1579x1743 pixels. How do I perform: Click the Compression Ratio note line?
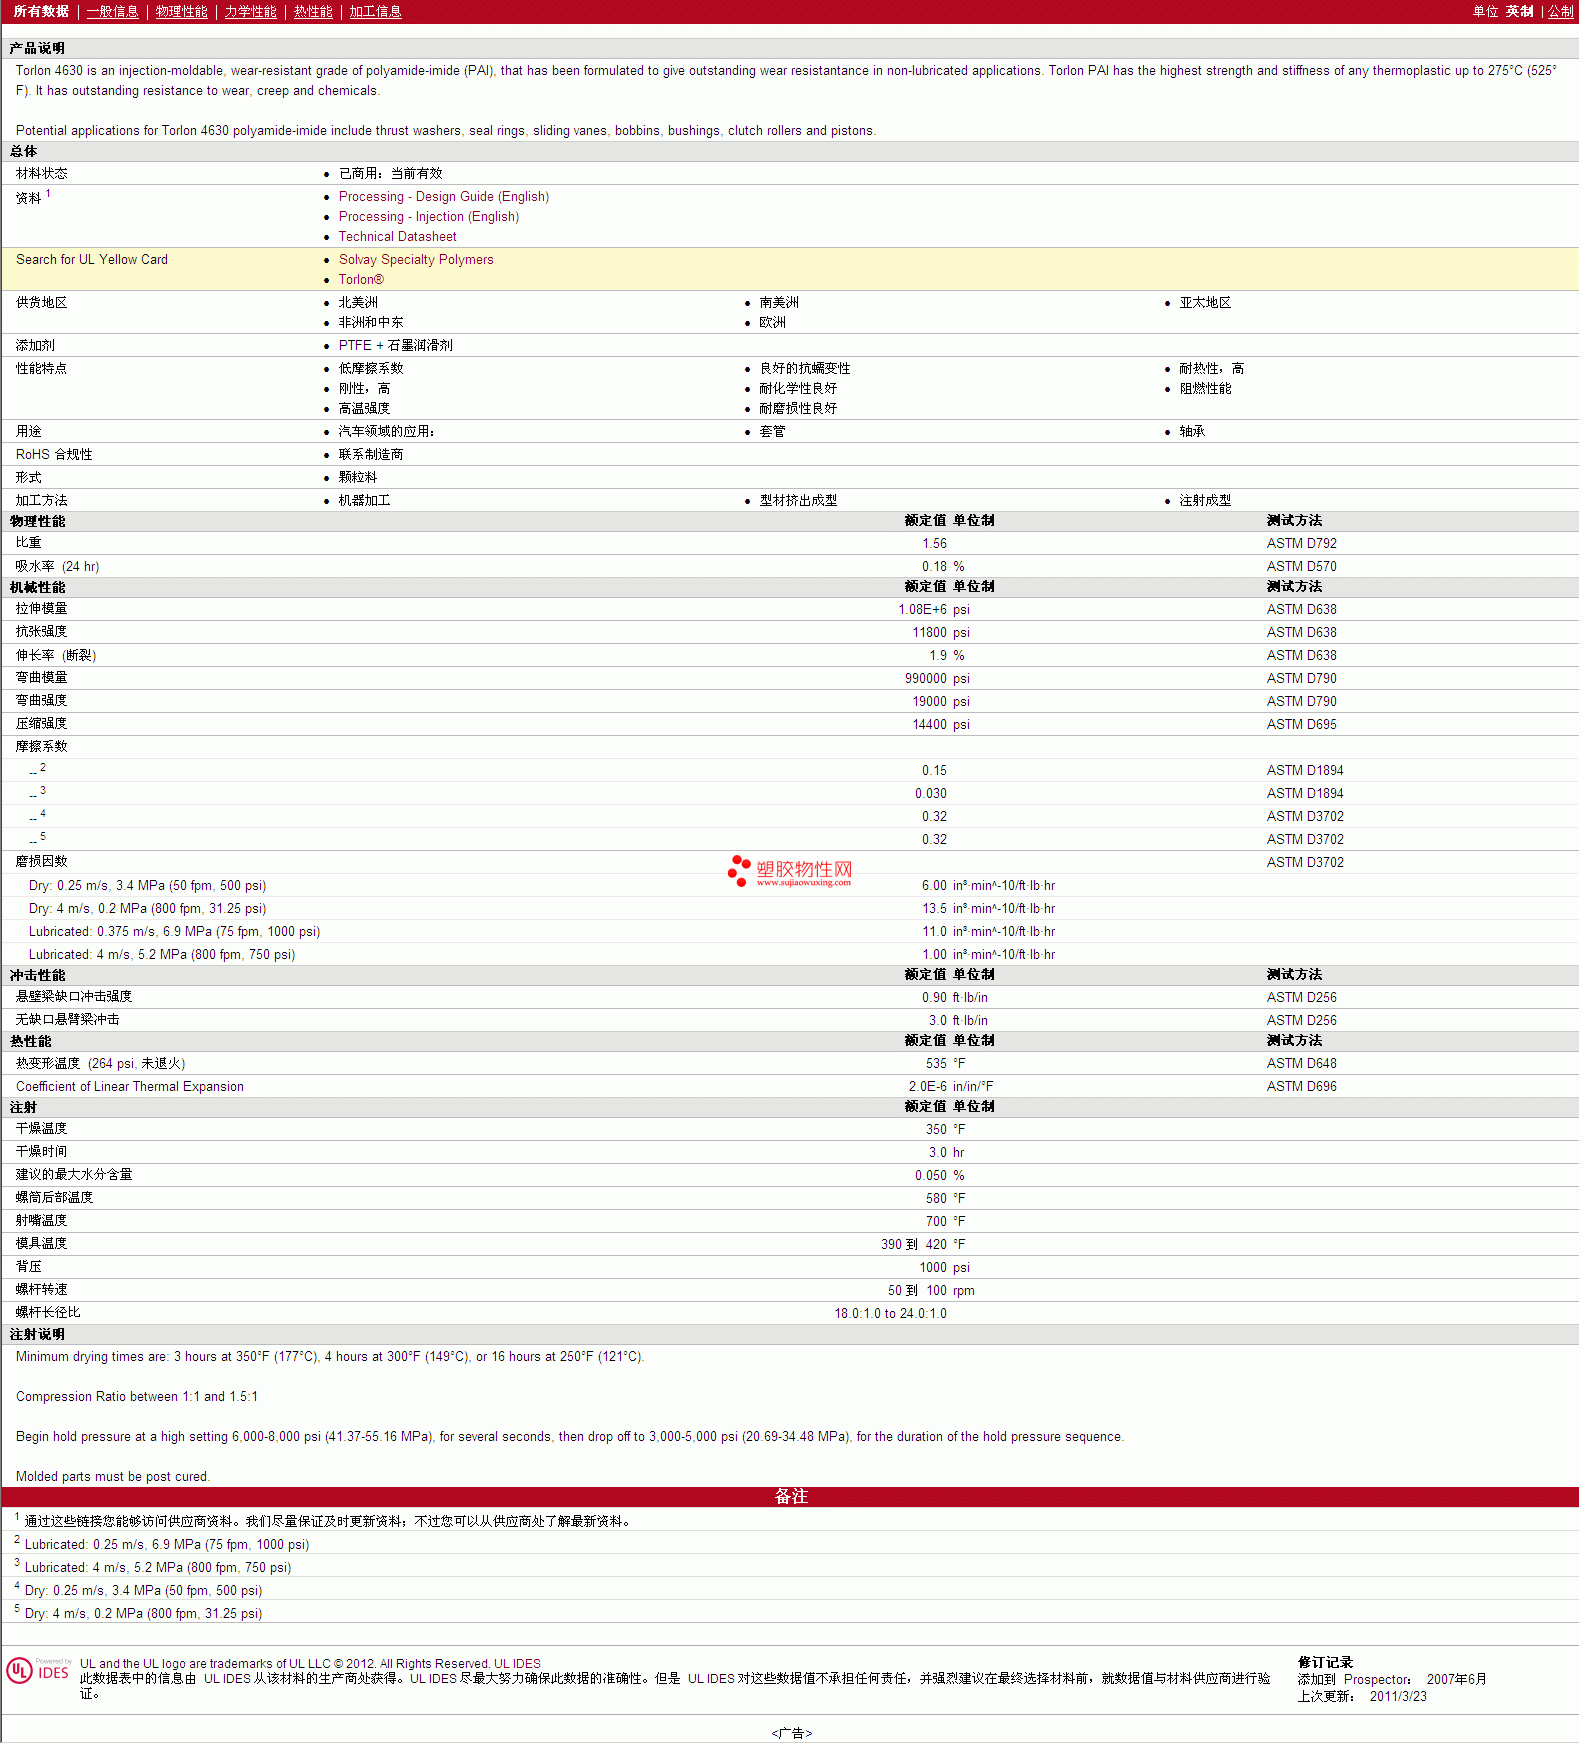click(x=137, y=1397)
